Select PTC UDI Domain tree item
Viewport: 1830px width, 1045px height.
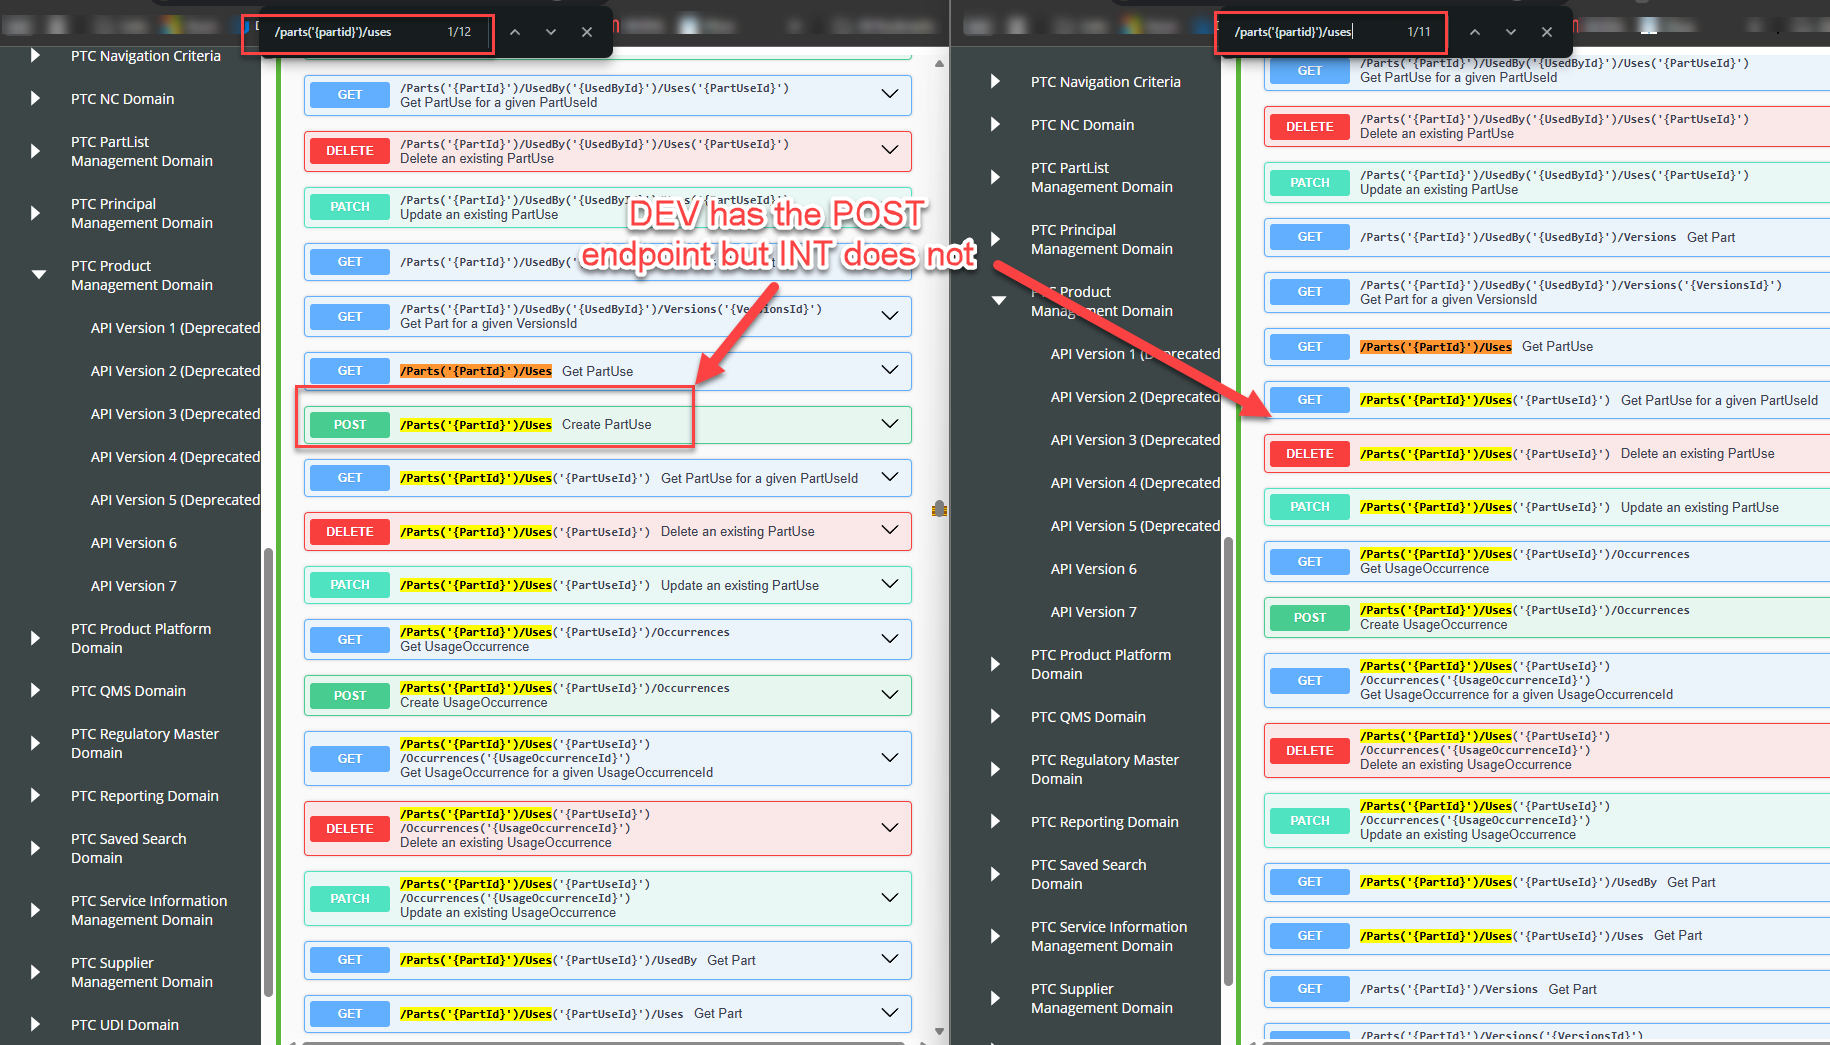pos(125,1024)
